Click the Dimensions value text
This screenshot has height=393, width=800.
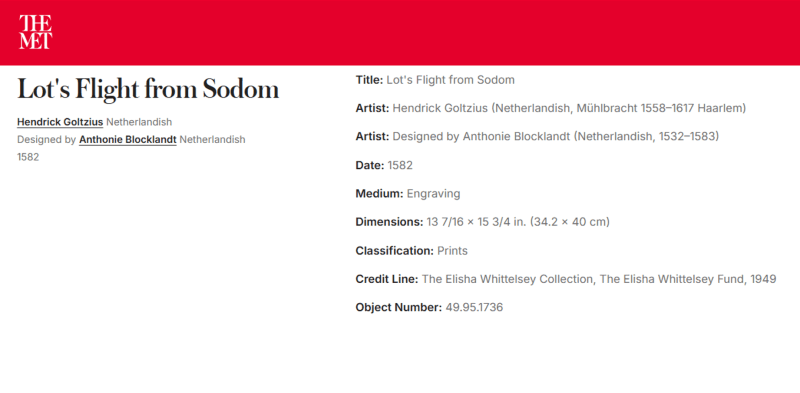click(x=518, y=223)
